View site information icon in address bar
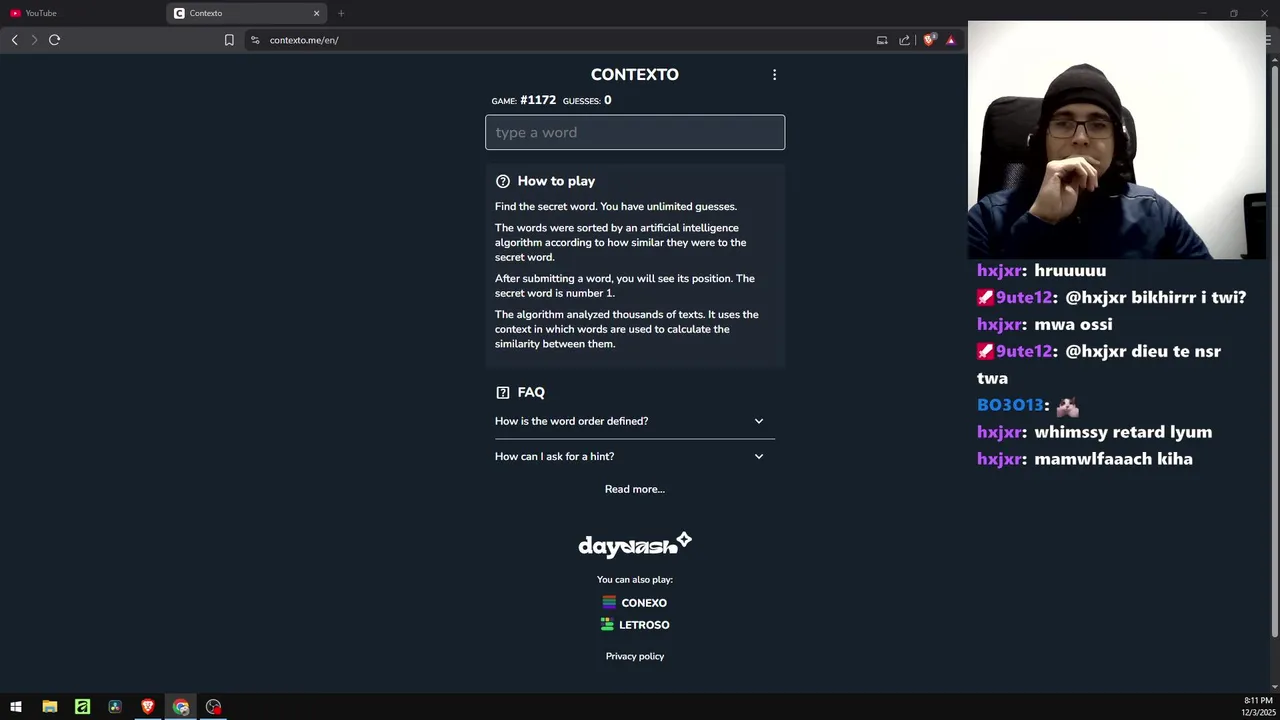 [x=255, y=40]
